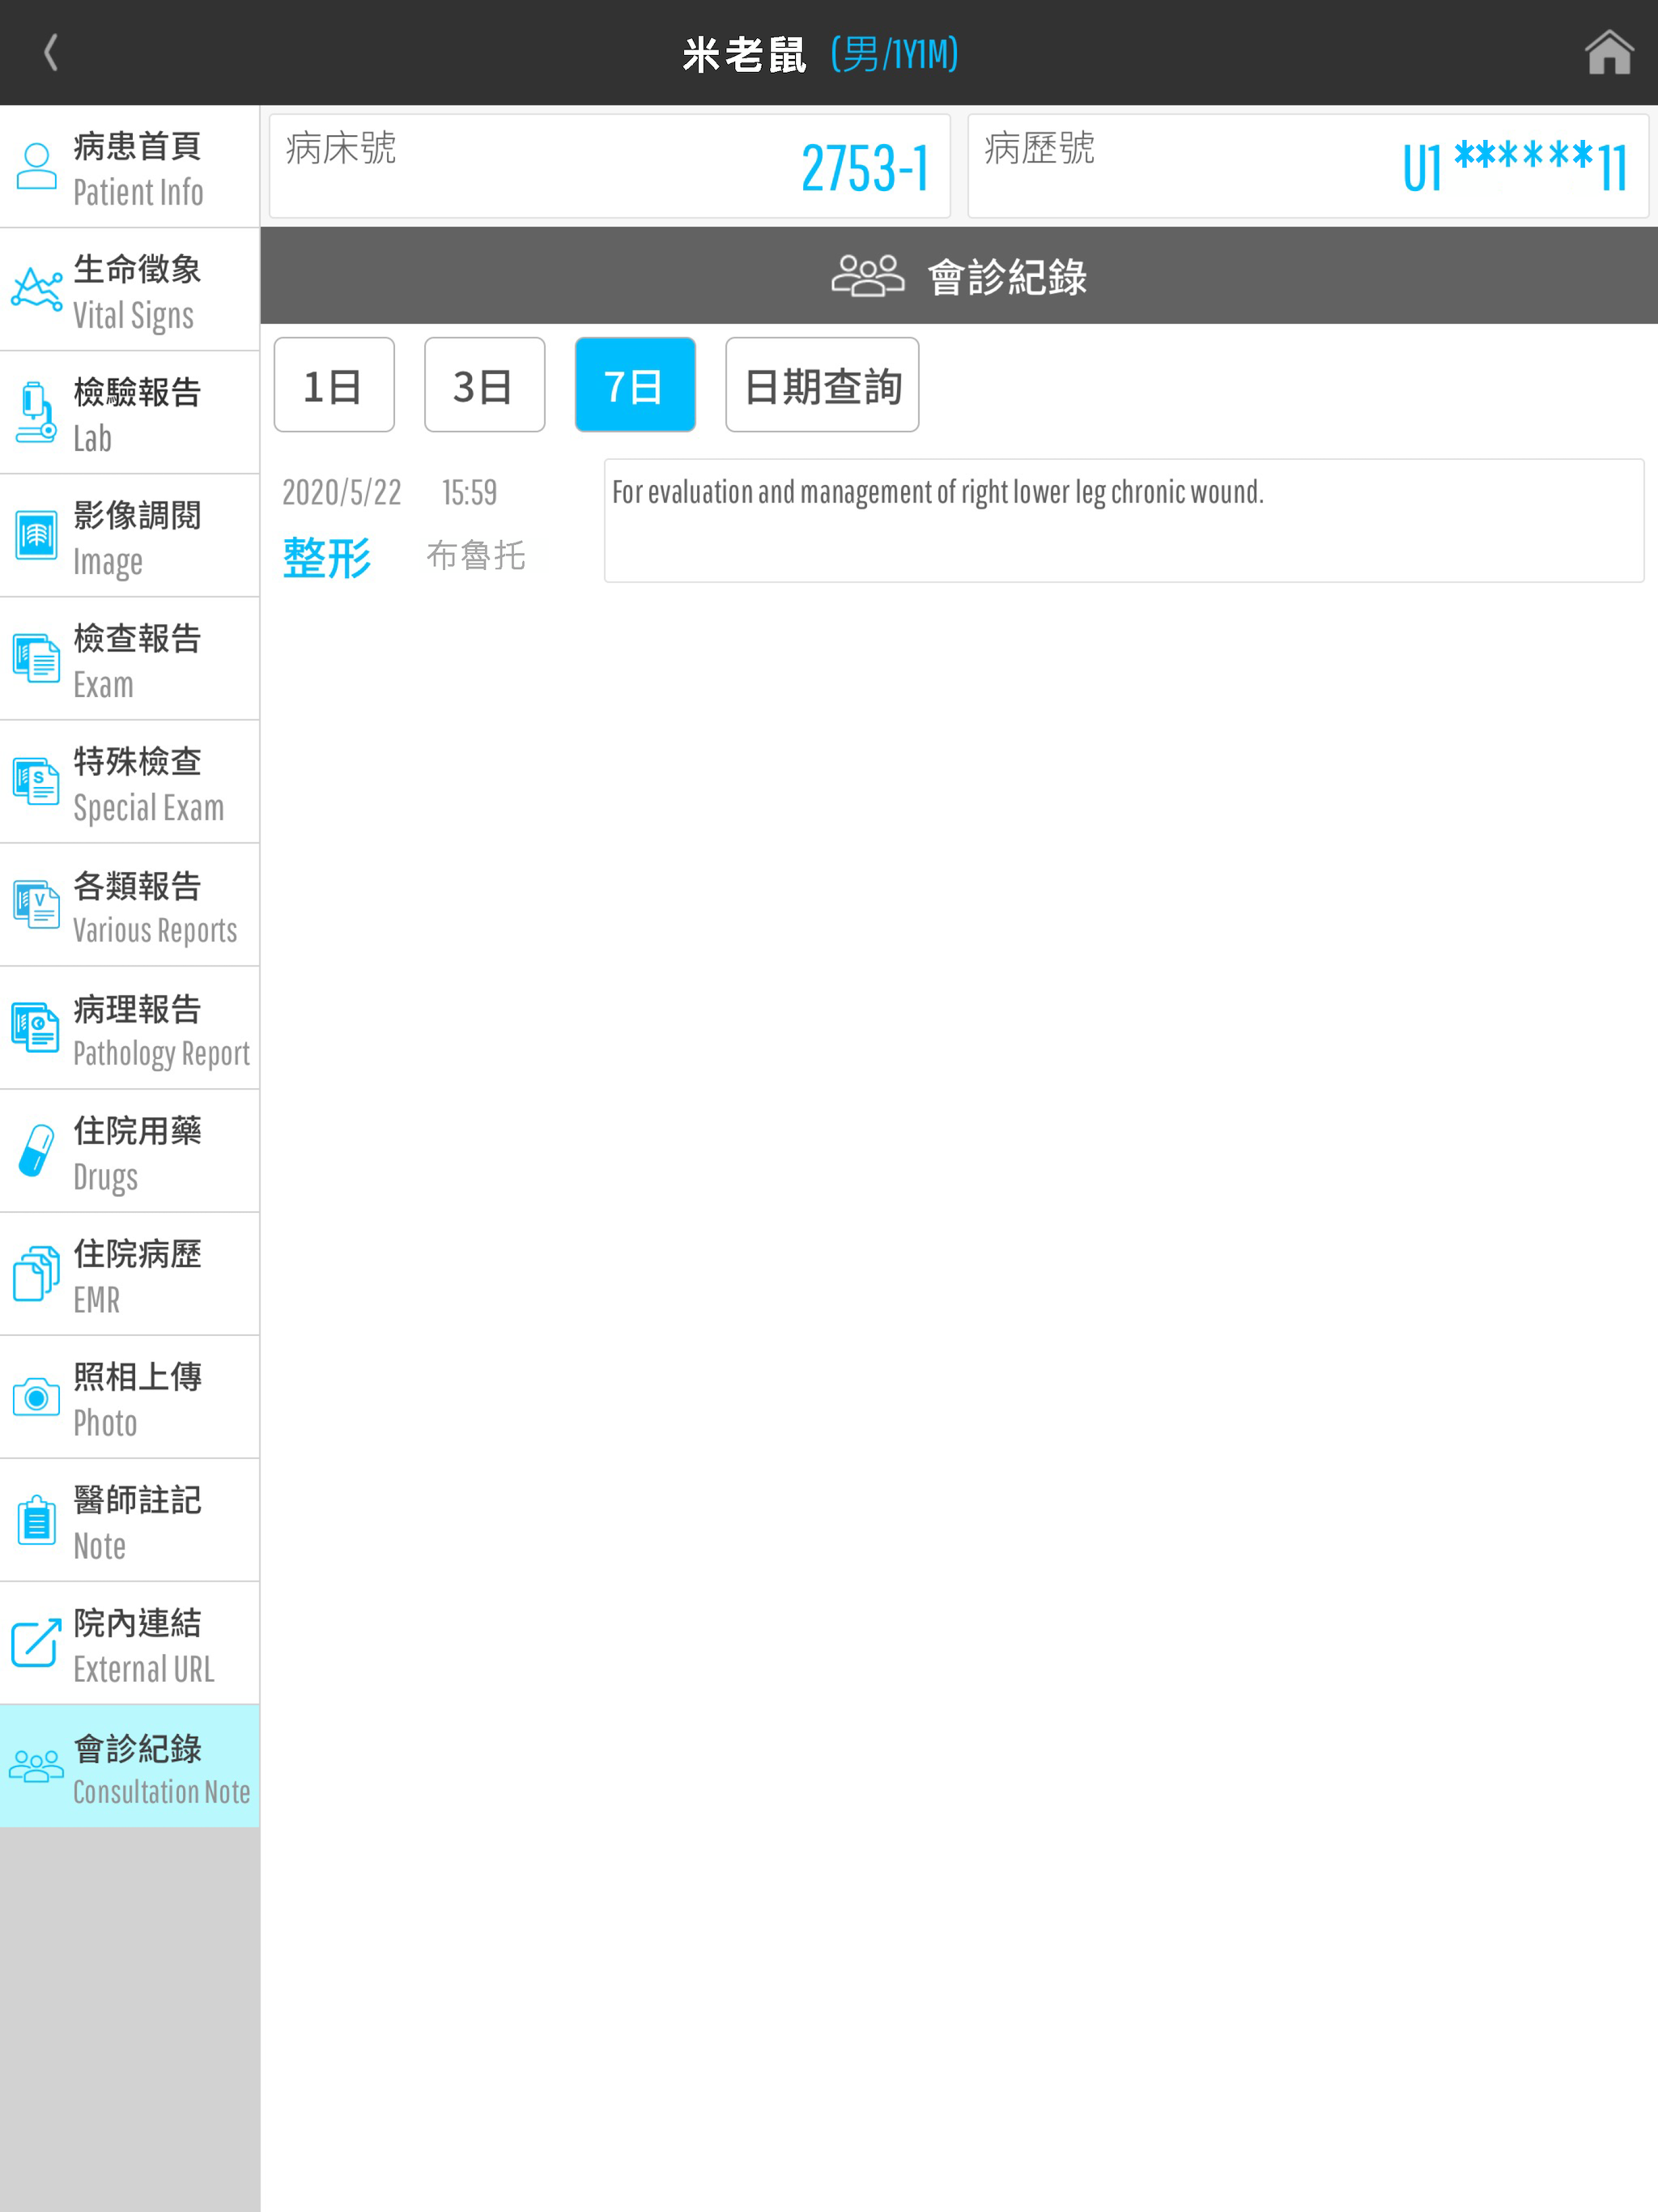Click the 病歷號 U1******11 field

[x=1308, y=166]
